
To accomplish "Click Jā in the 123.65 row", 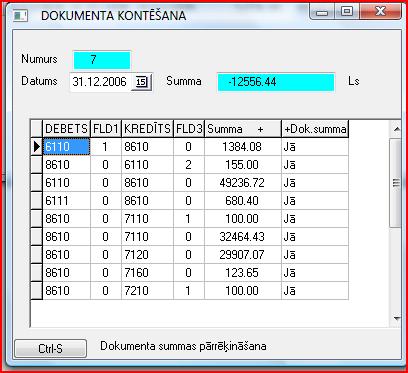I will [x=315, y=273].
